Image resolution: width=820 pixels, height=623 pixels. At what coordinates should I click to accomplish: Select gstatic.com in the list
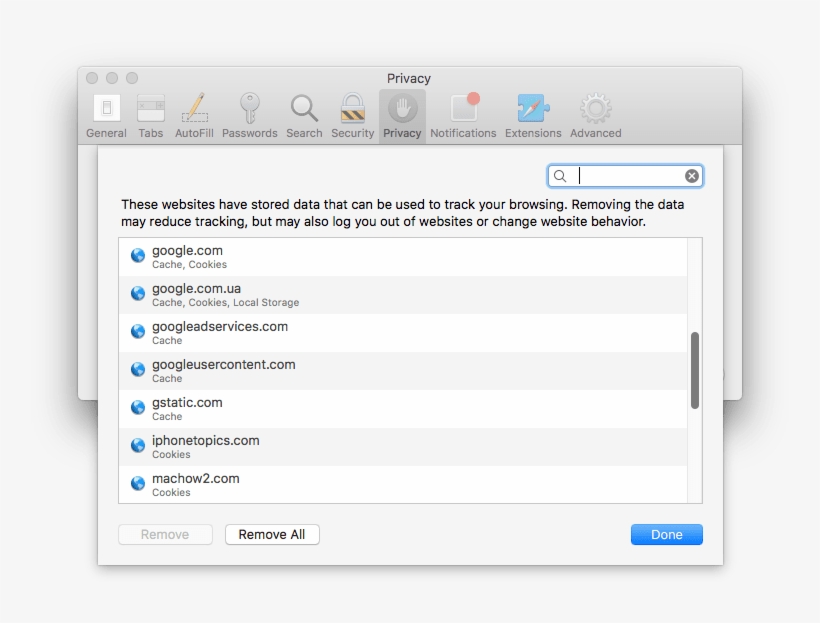[403, 409]
